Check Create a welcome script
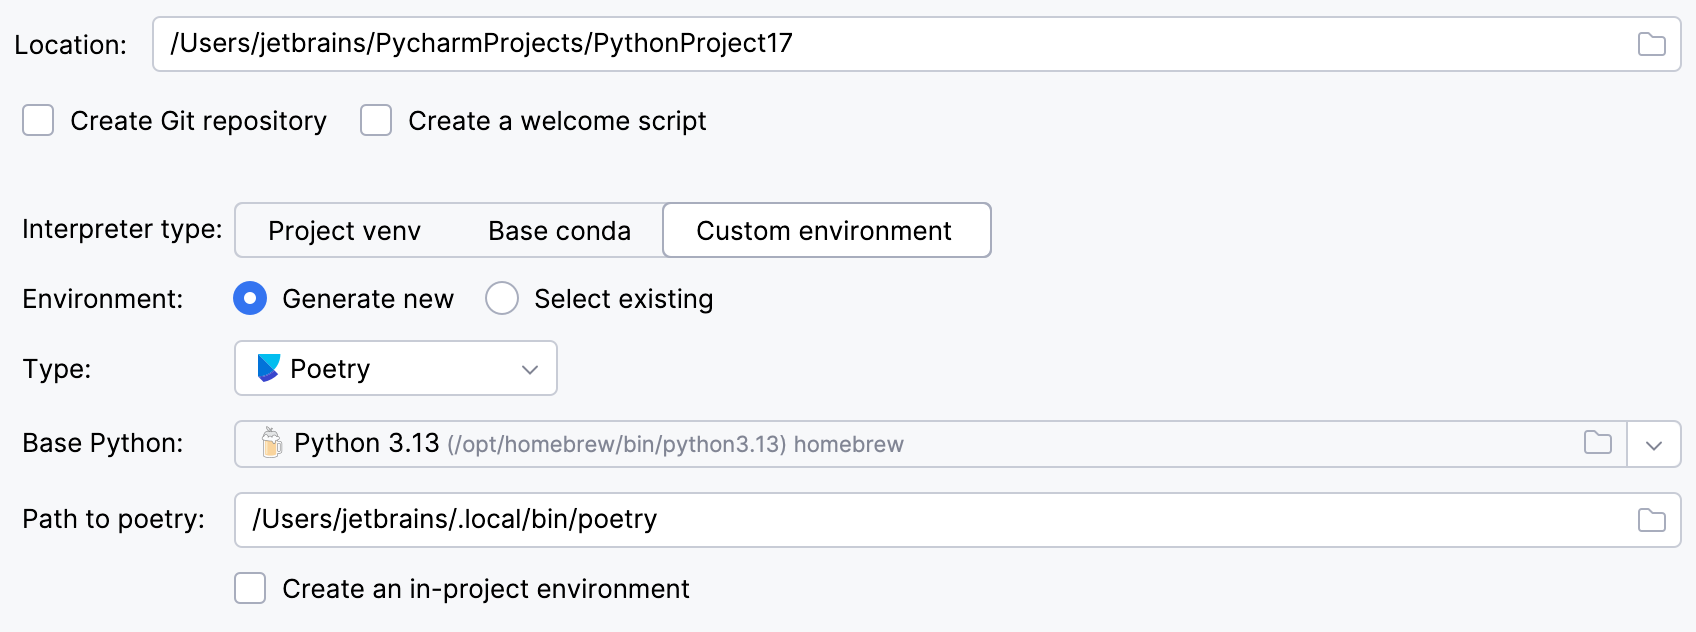1696x632 pixels. point(376,121)
